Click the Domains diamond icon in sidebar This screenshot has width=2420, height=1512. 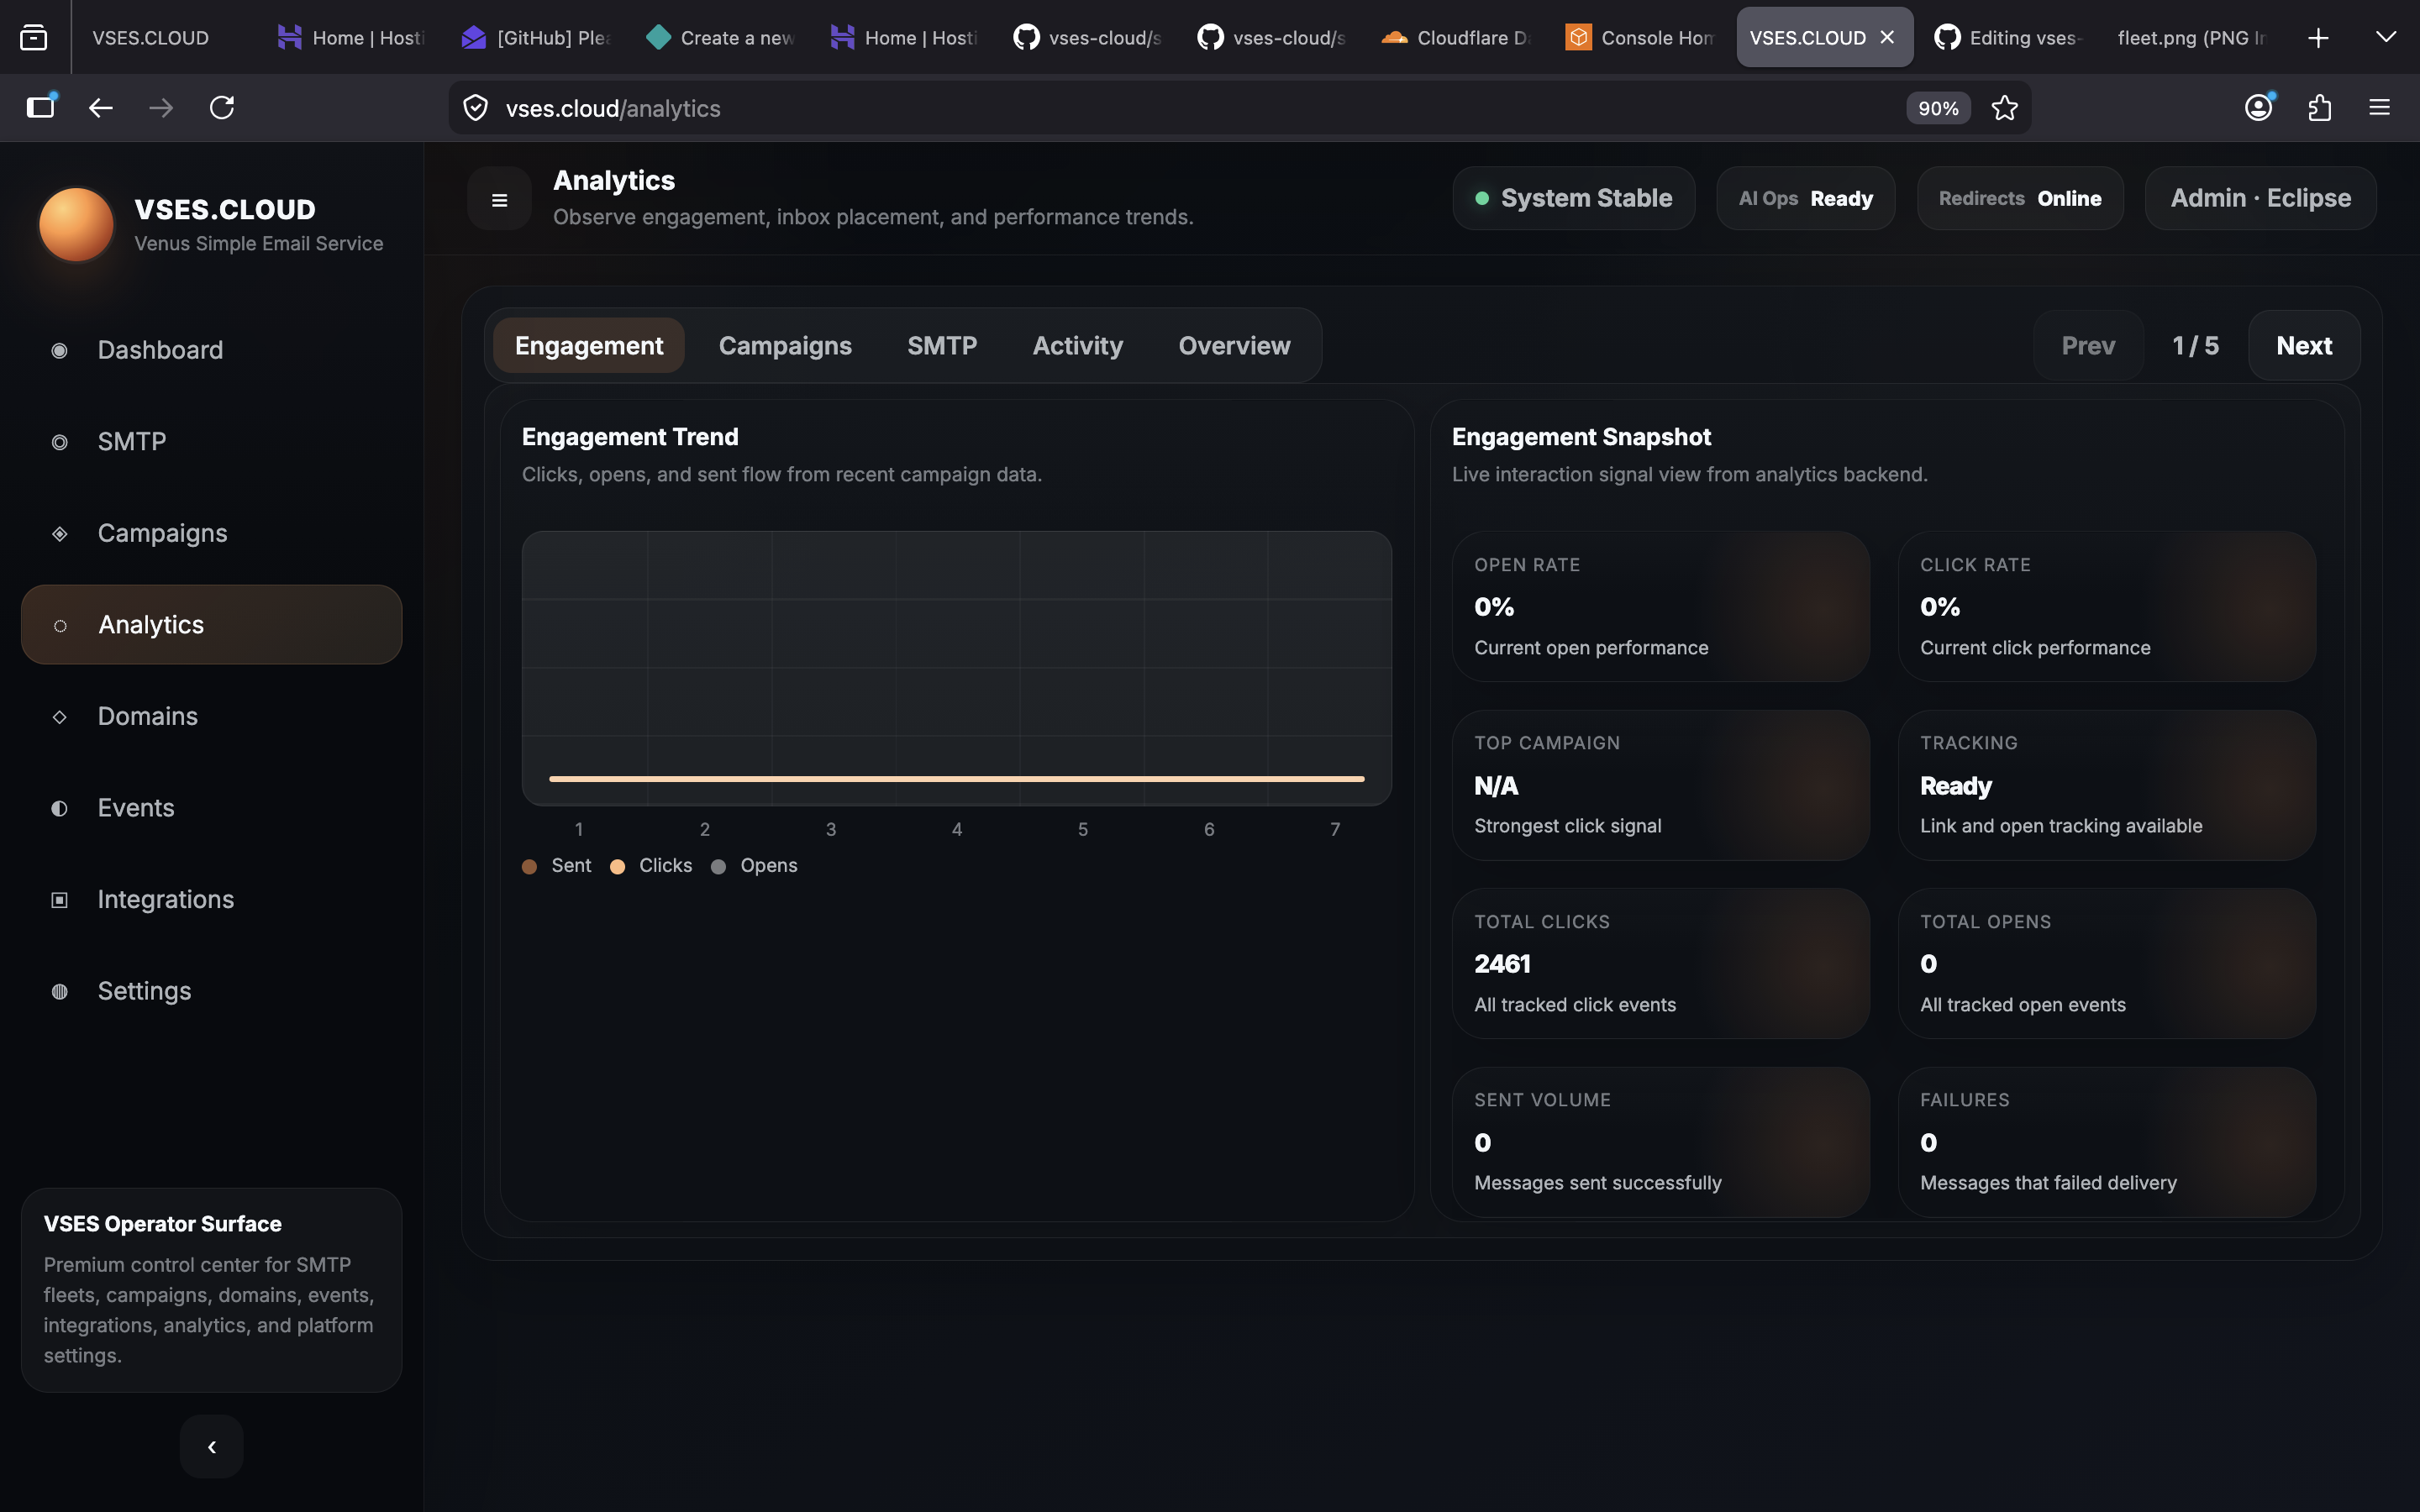coord(60,717)
